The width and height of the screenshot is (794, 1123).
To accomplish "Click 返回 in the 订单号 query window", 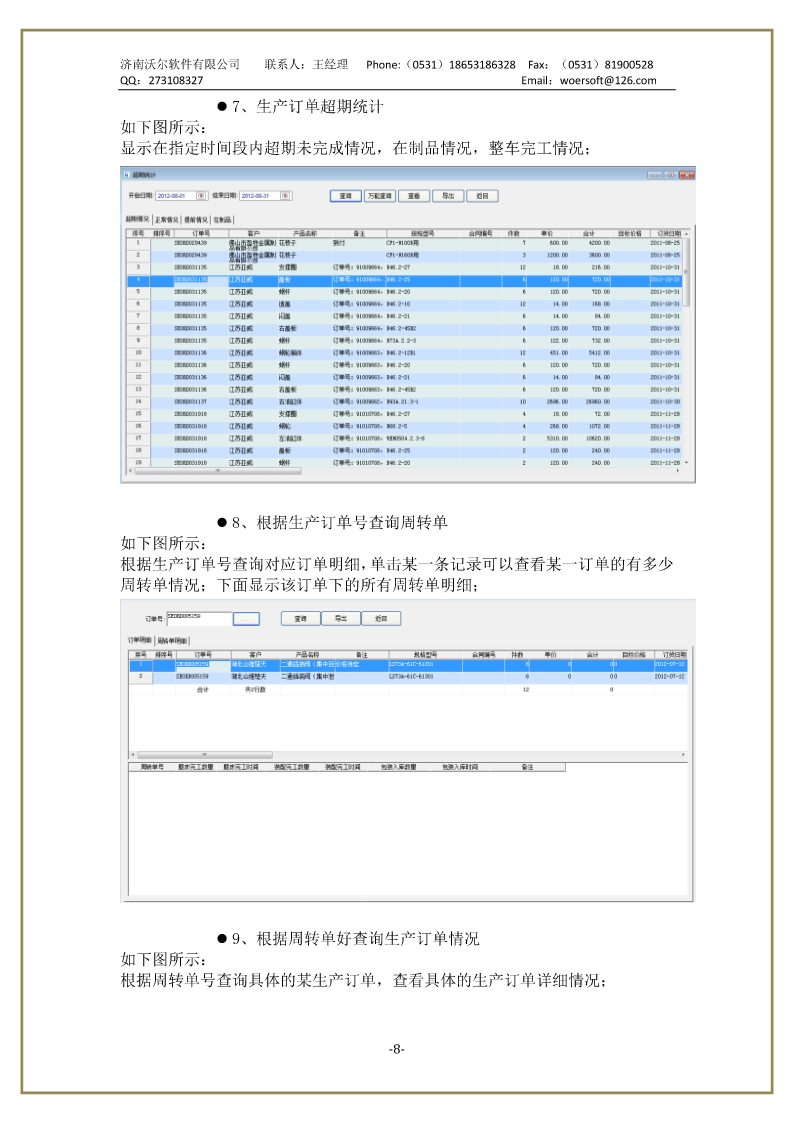I will coord(381,618).
